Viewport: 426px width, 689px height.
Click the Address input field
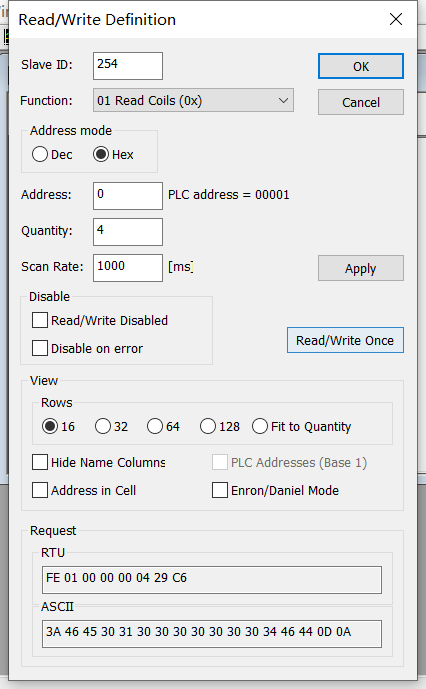click(x=128, y=196)
